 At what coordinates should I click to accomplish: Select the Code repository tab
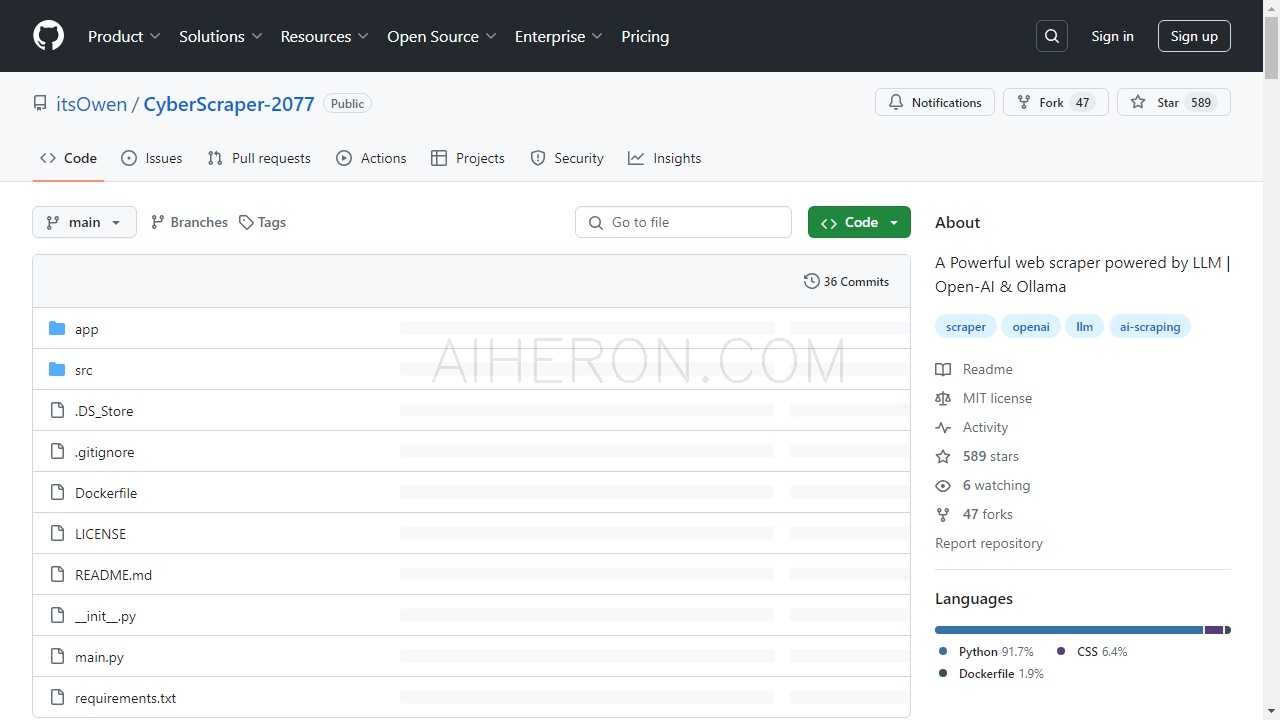[69, 158]
